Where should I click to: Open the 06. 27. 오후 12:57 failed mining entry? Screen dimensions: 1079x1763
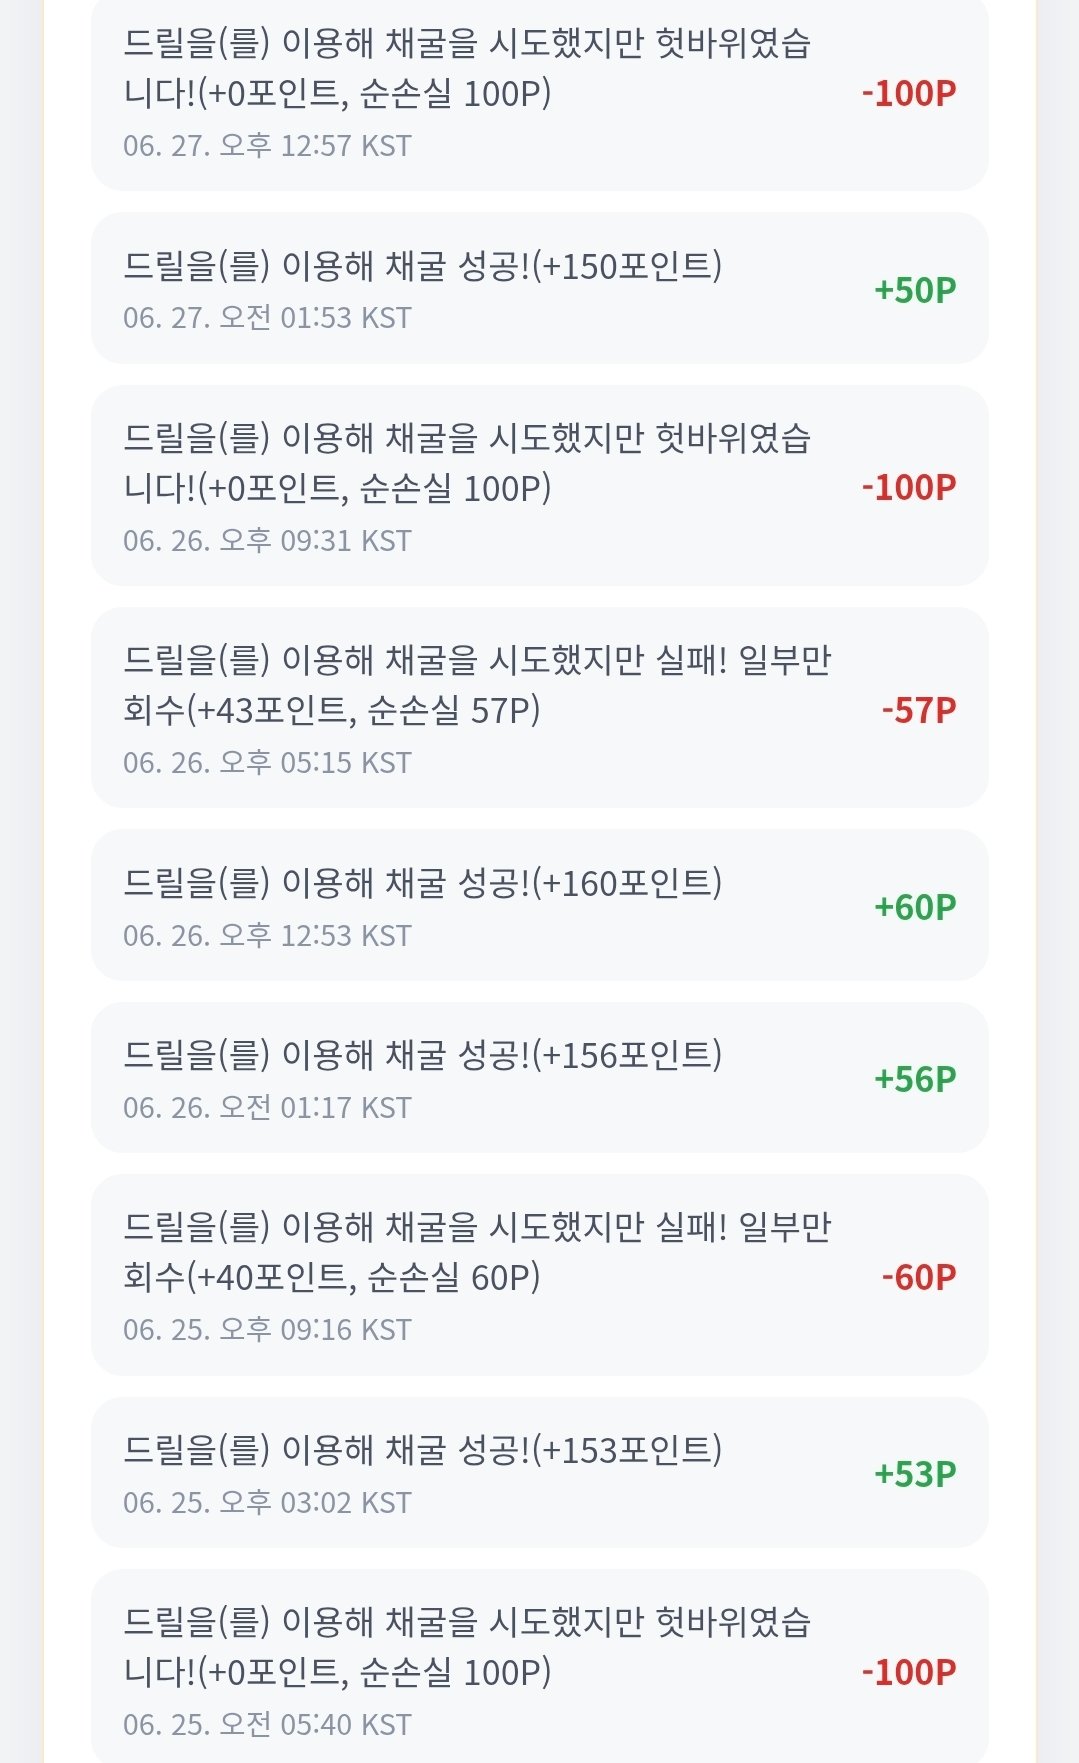[x=539, y=94]
